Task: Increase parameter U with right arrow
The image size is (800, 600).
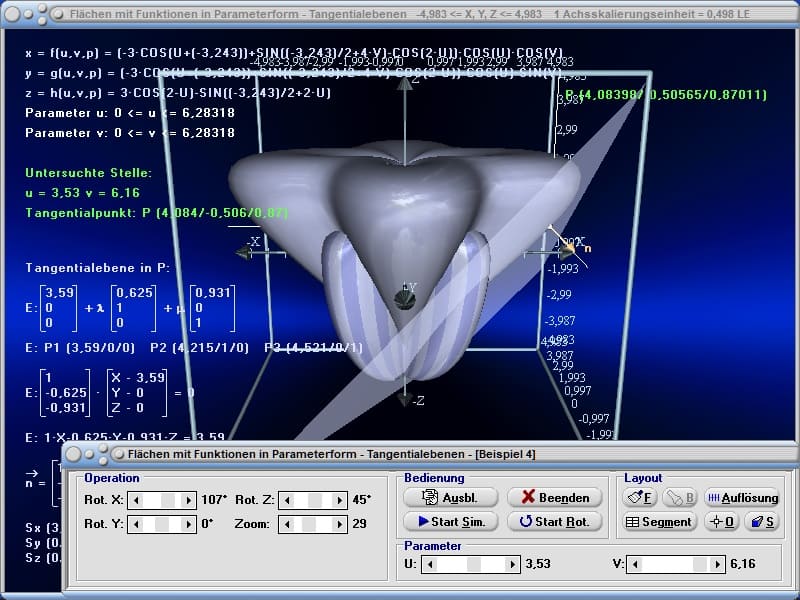Action: pyautogui.click(x=512, y=564)
